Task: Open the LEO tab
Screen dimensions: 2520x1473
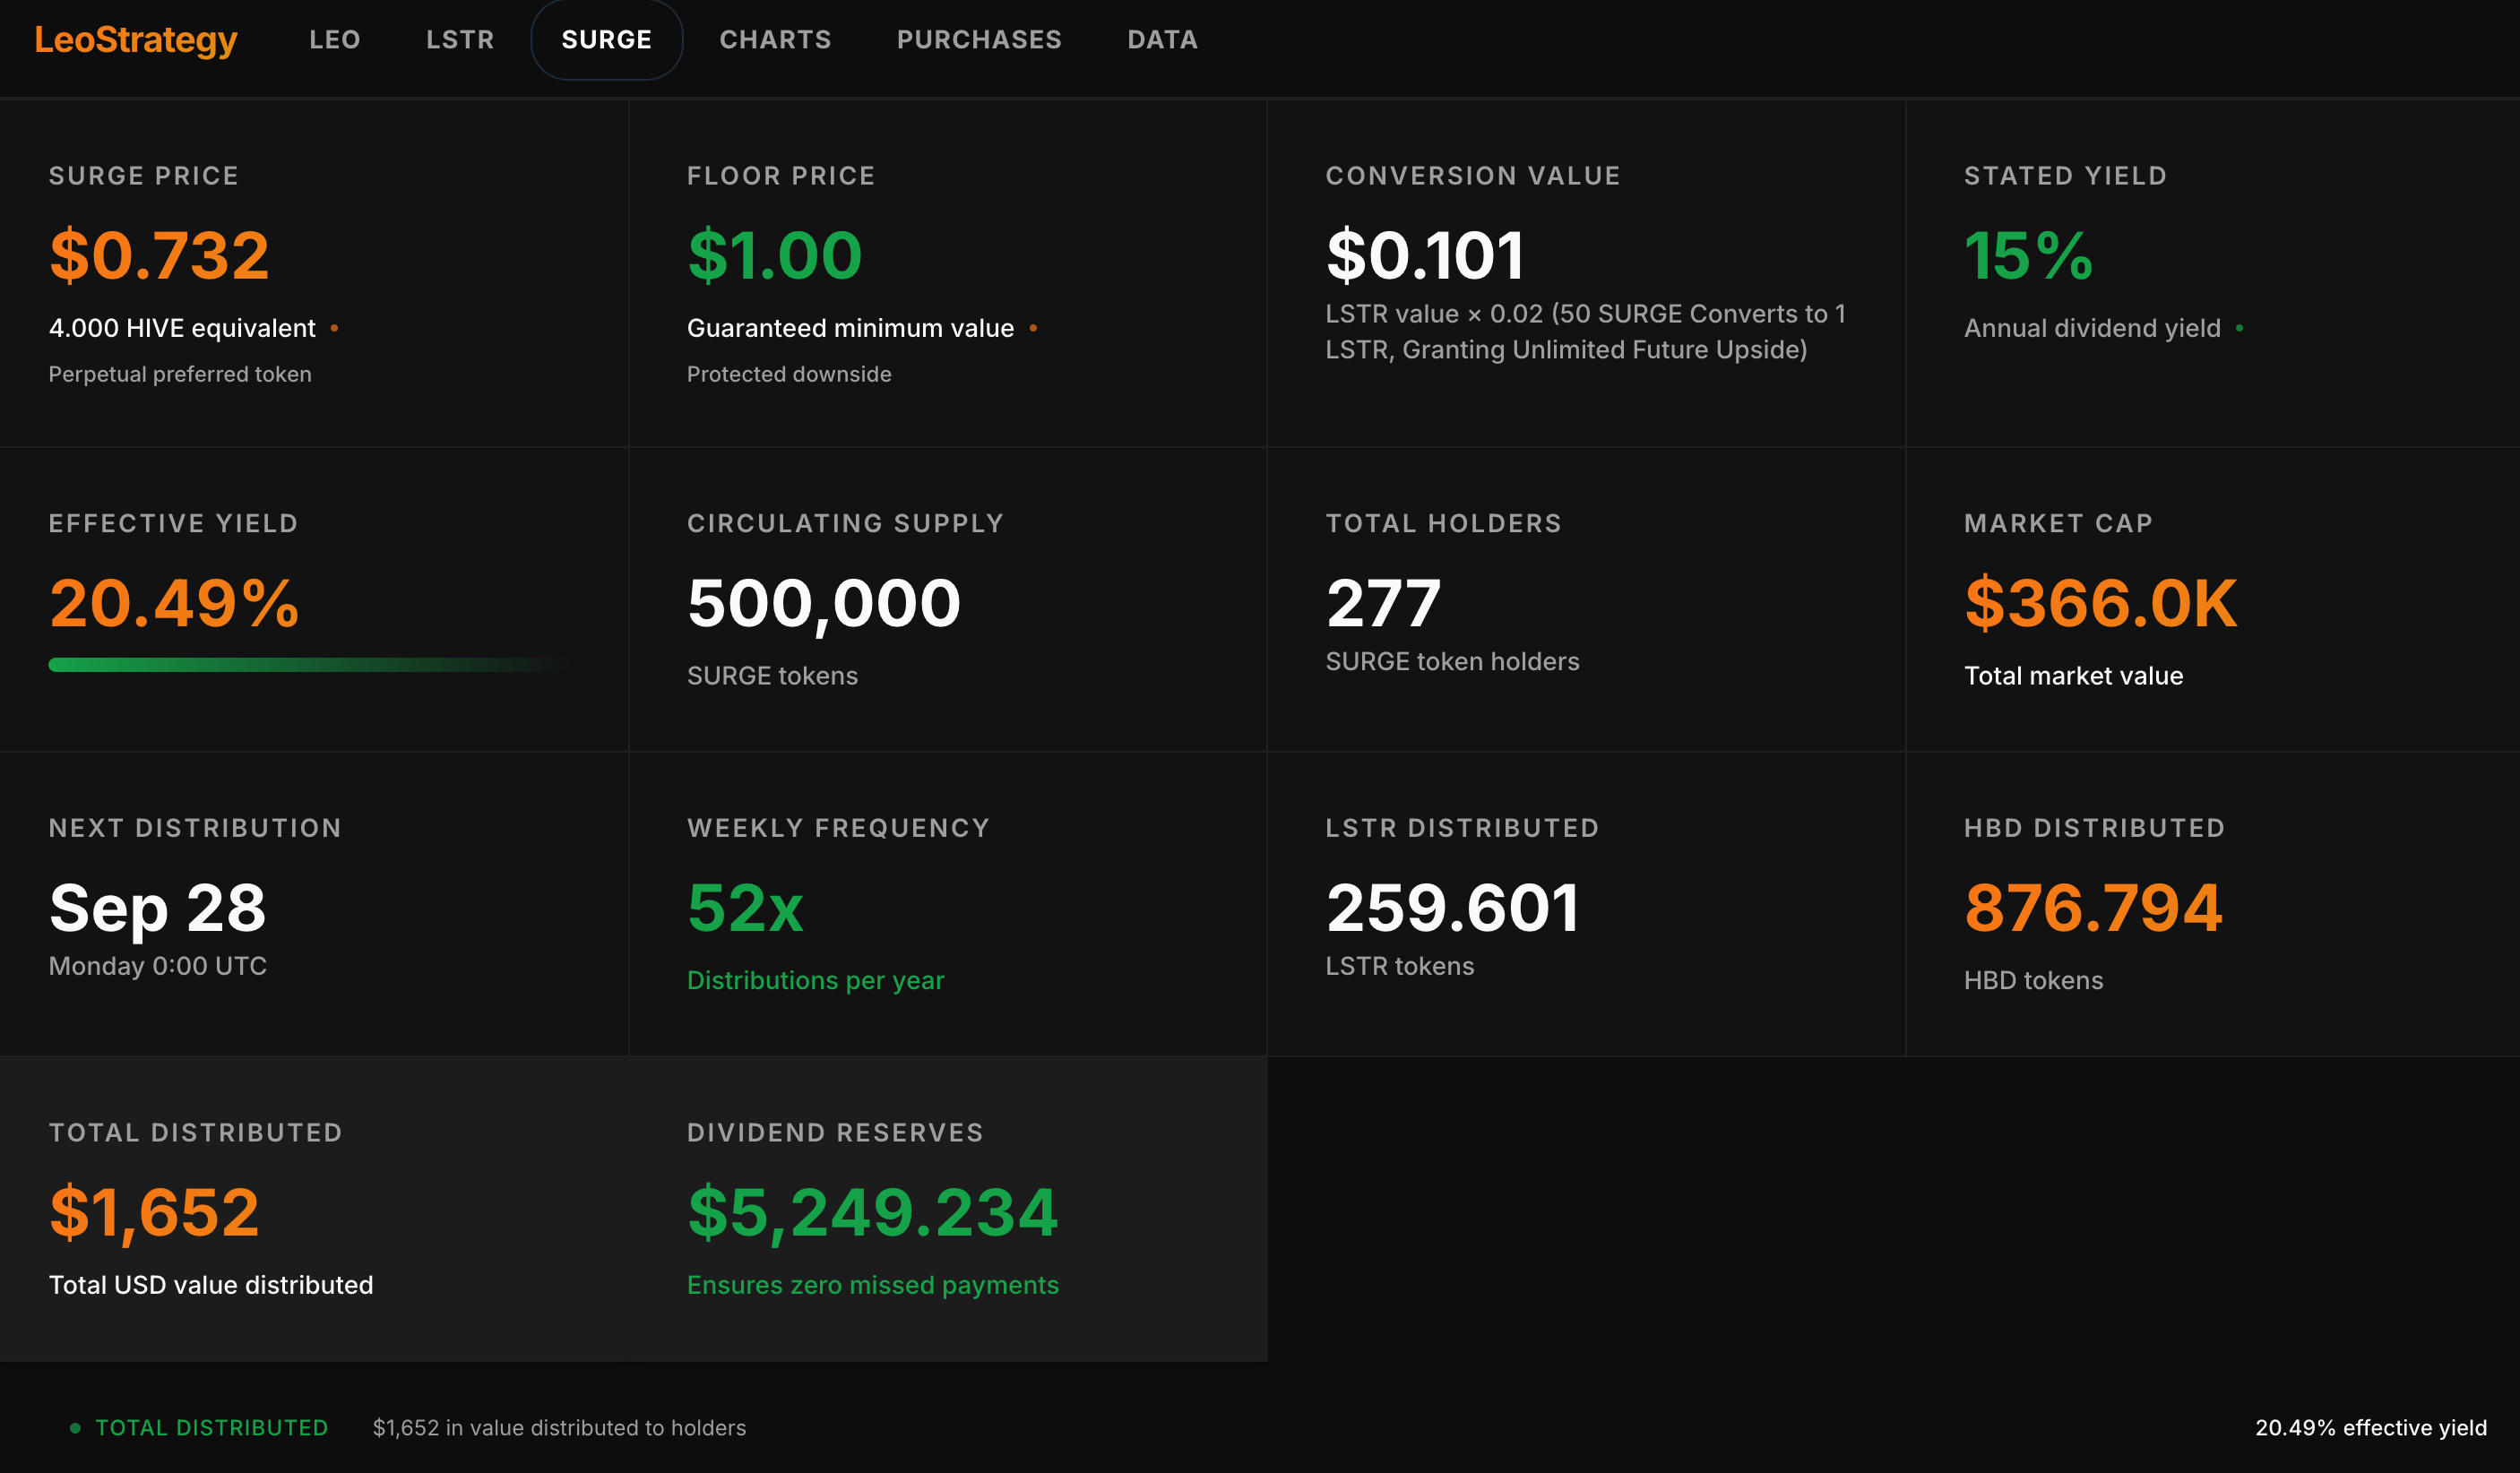Action: pyautogui.click(x=334, y=40)
